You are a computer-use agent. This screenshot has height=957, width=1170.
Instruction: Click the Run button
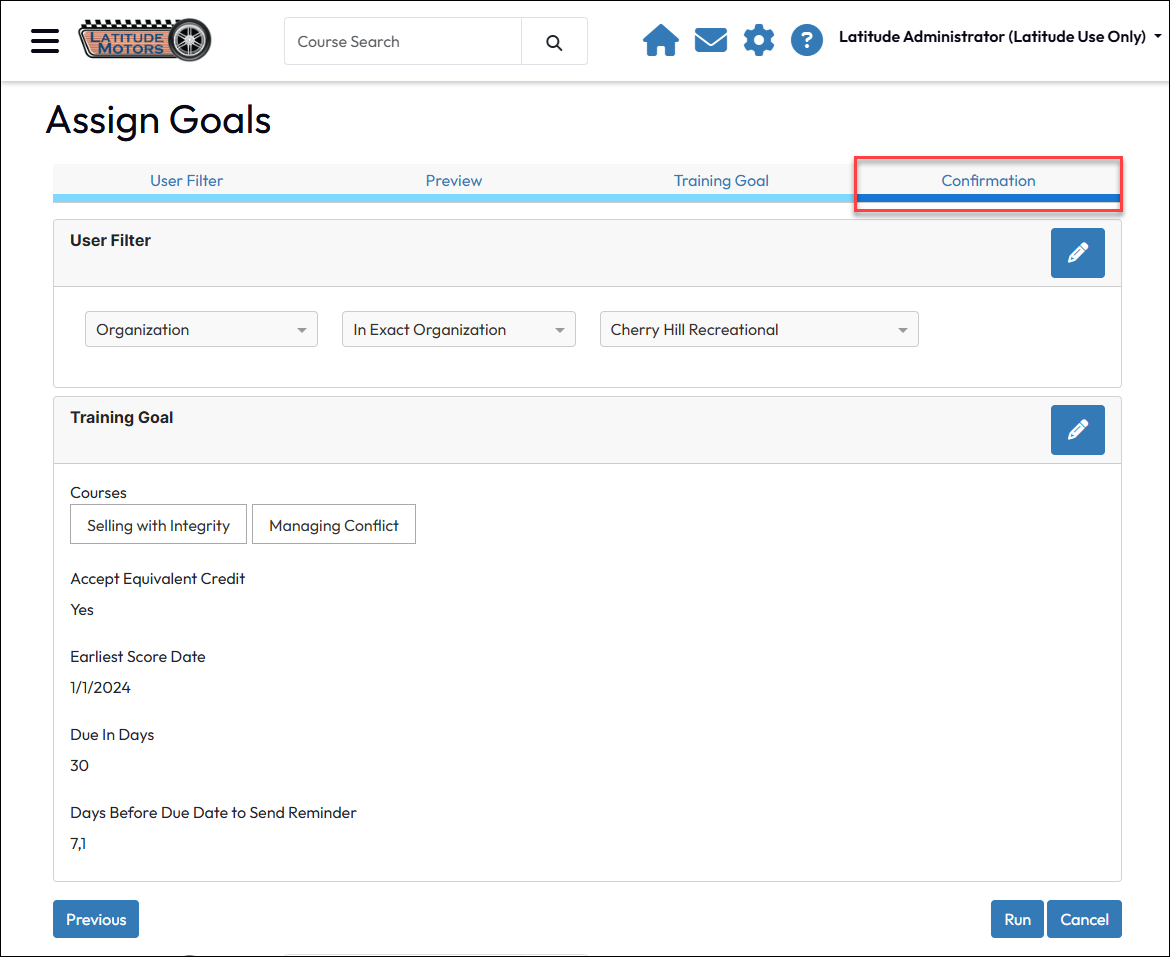(1017, 920)
